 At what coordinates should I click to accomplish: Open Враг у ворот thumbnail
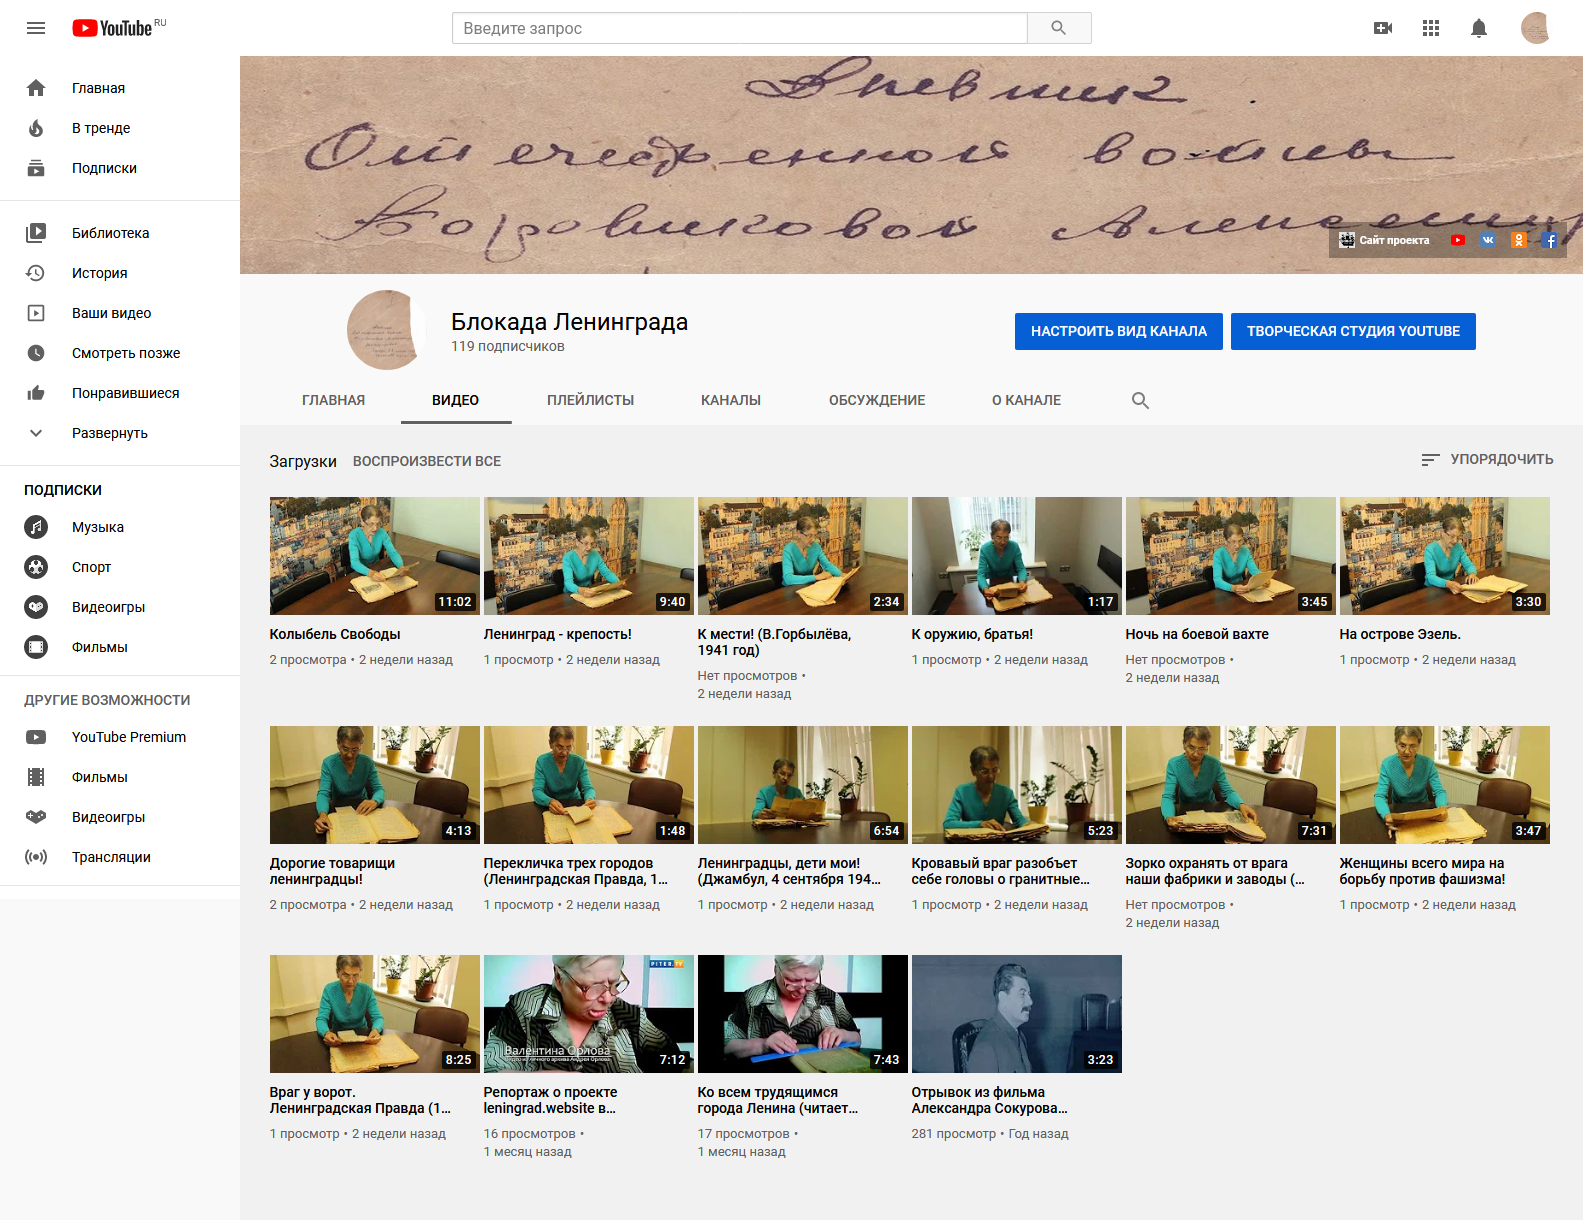point(375,1014)
